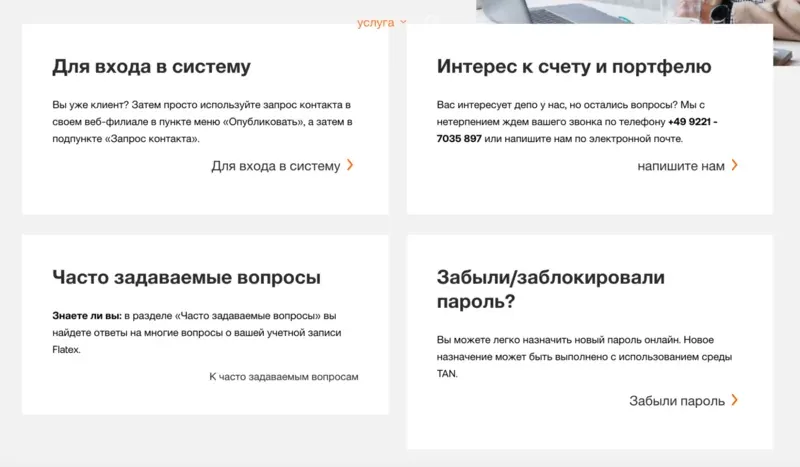
Task: Click the bold "Знаете ли вы:" text
Action: [87, 316]
